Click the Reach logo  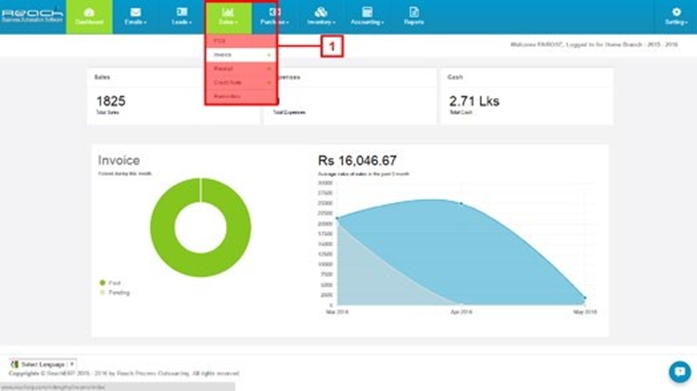[x=32, y=16]
